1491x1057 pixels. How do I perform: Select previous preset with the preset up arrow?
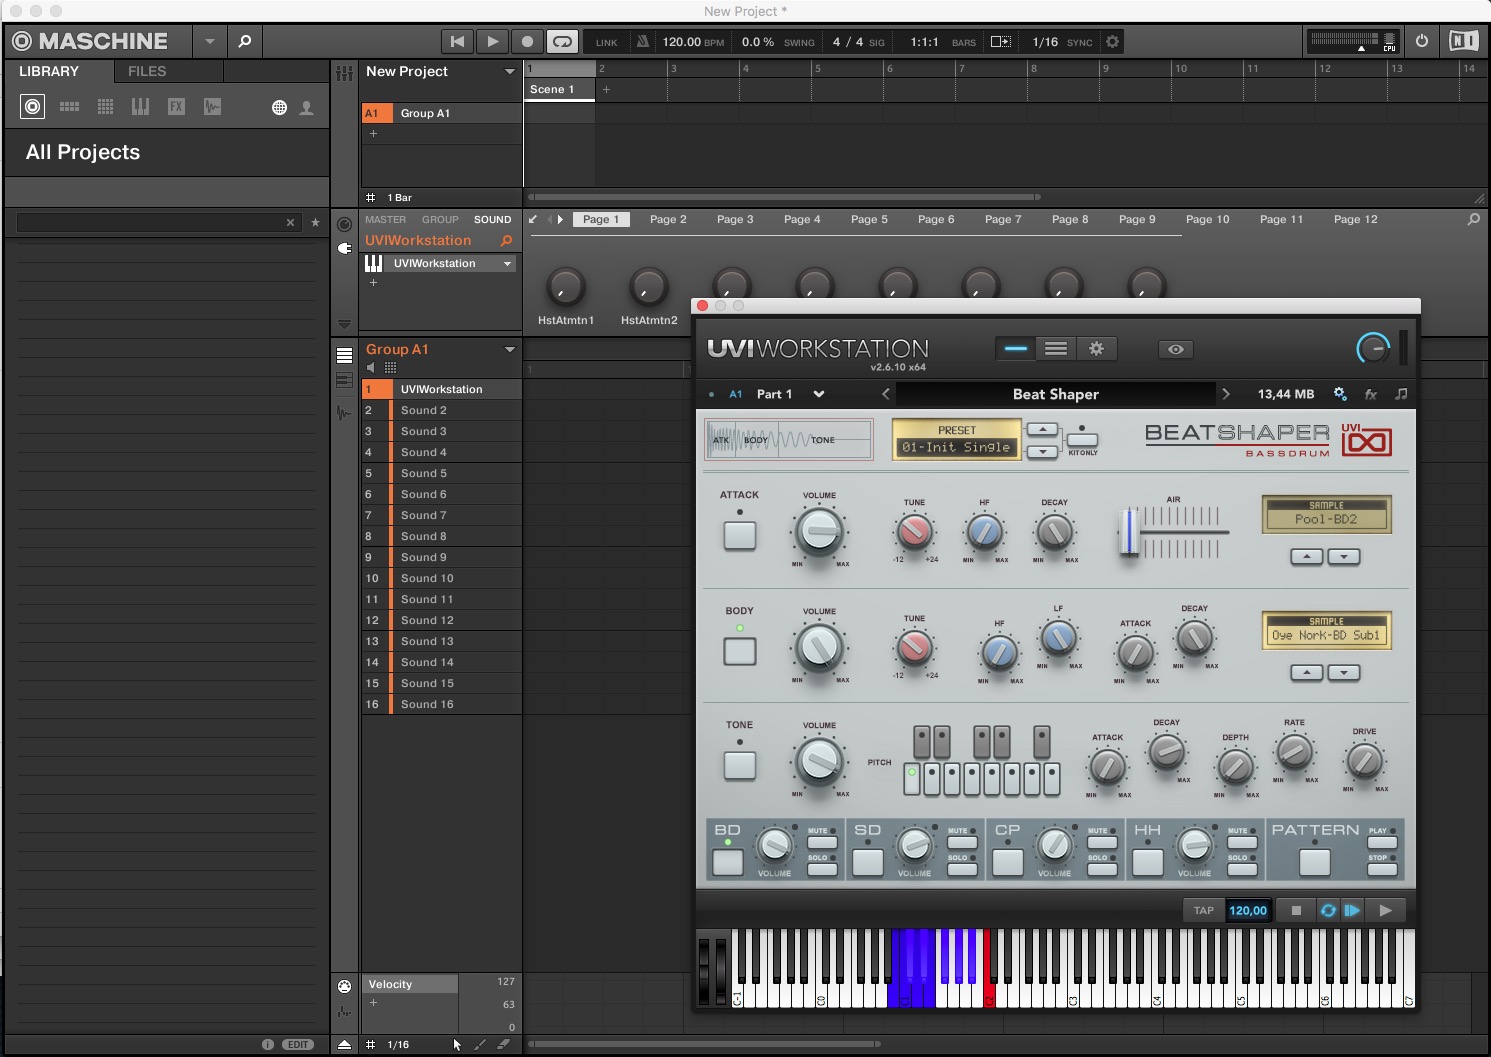pos(1042,429)
